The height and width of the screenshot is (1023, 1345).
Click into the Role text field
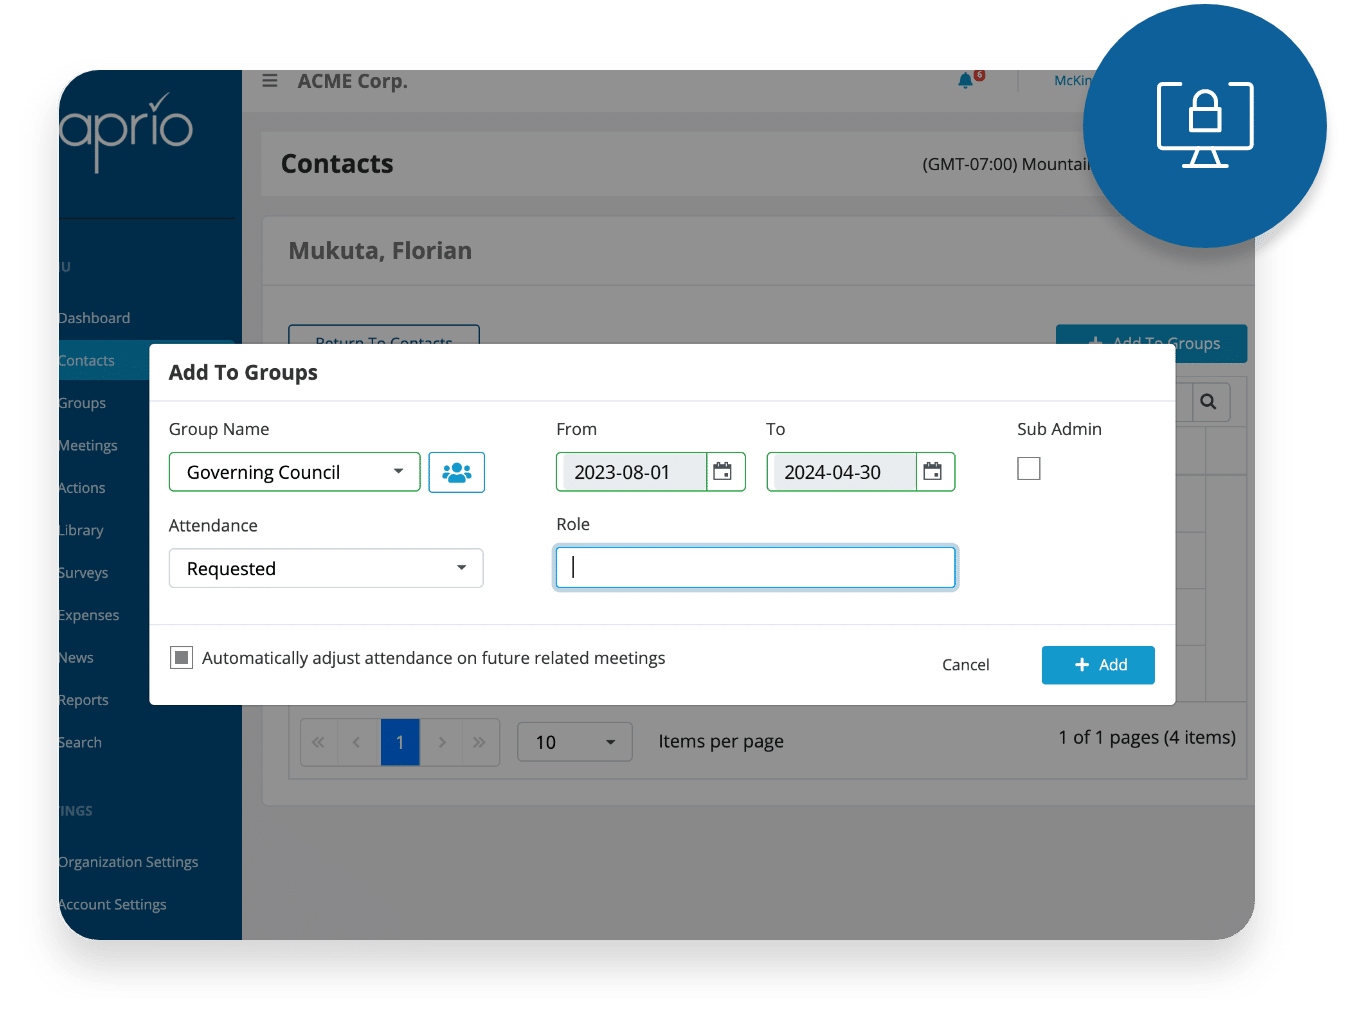(x=755, y=568)
